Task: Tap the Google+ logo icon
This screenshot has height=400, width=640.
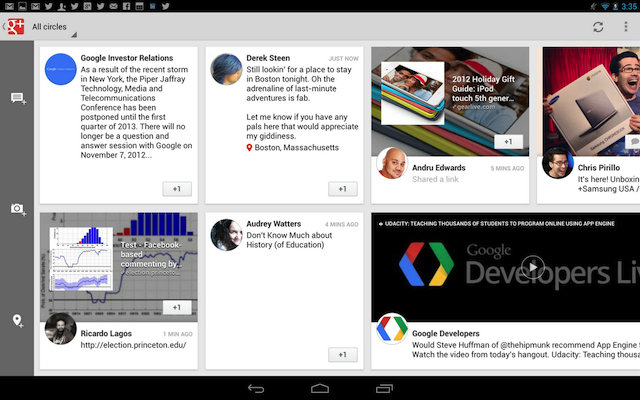Action: 14,26
